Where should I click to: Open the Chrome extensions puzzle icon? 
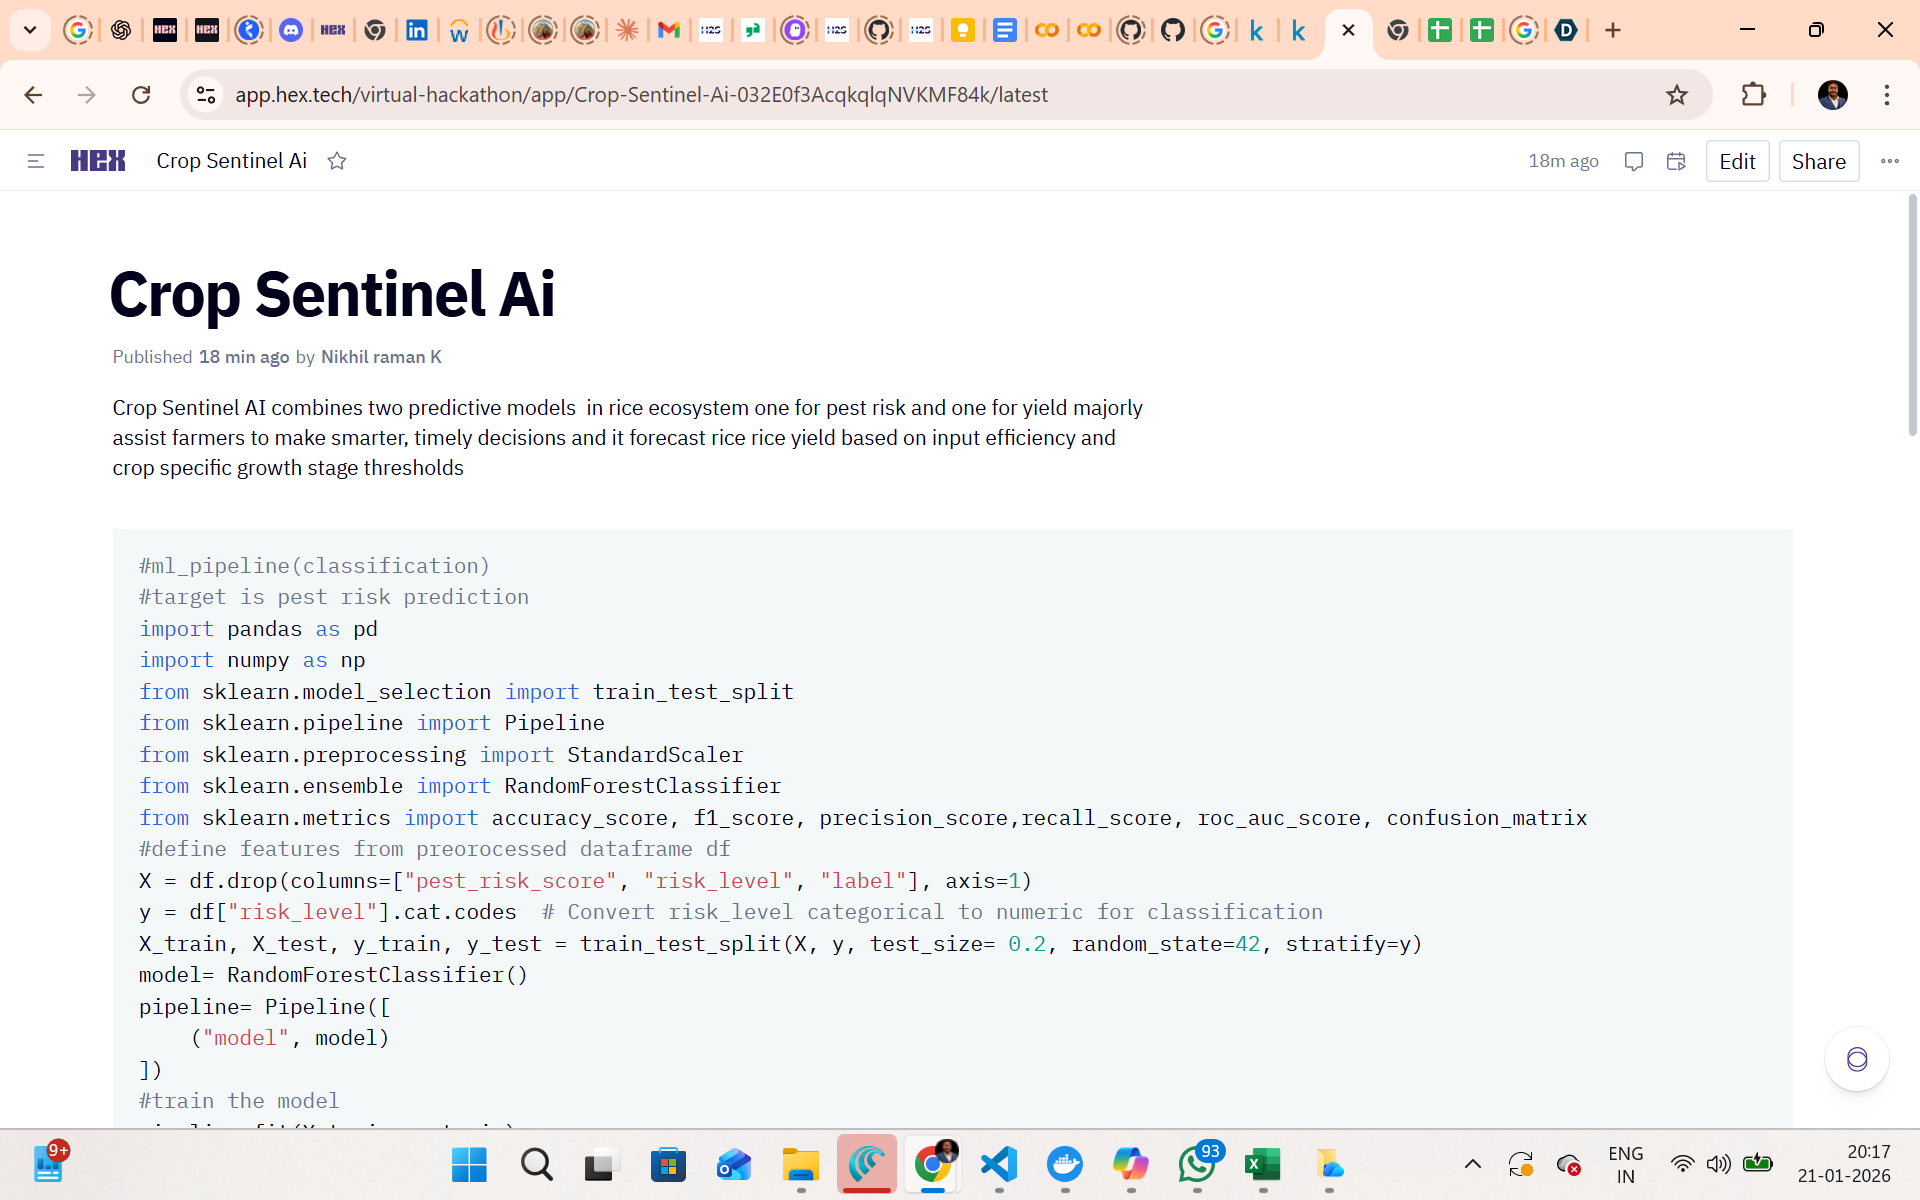[x=1754, y=95]
